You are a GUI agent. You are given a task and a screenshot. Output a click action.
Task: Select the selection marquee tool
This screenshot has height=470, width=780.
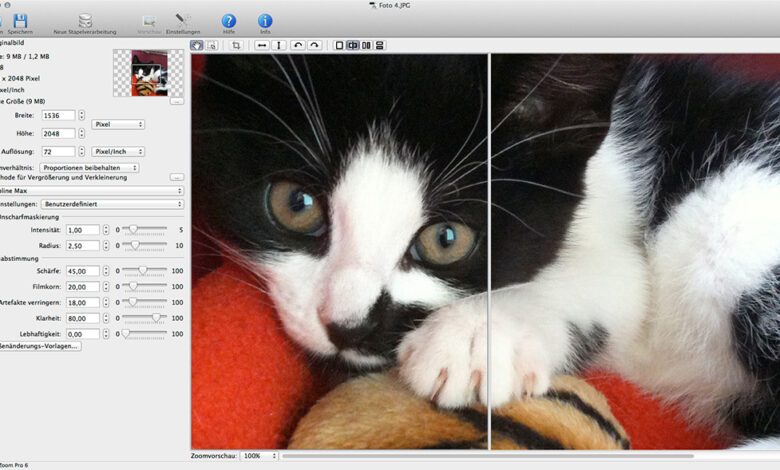click(x=211, y=45)
